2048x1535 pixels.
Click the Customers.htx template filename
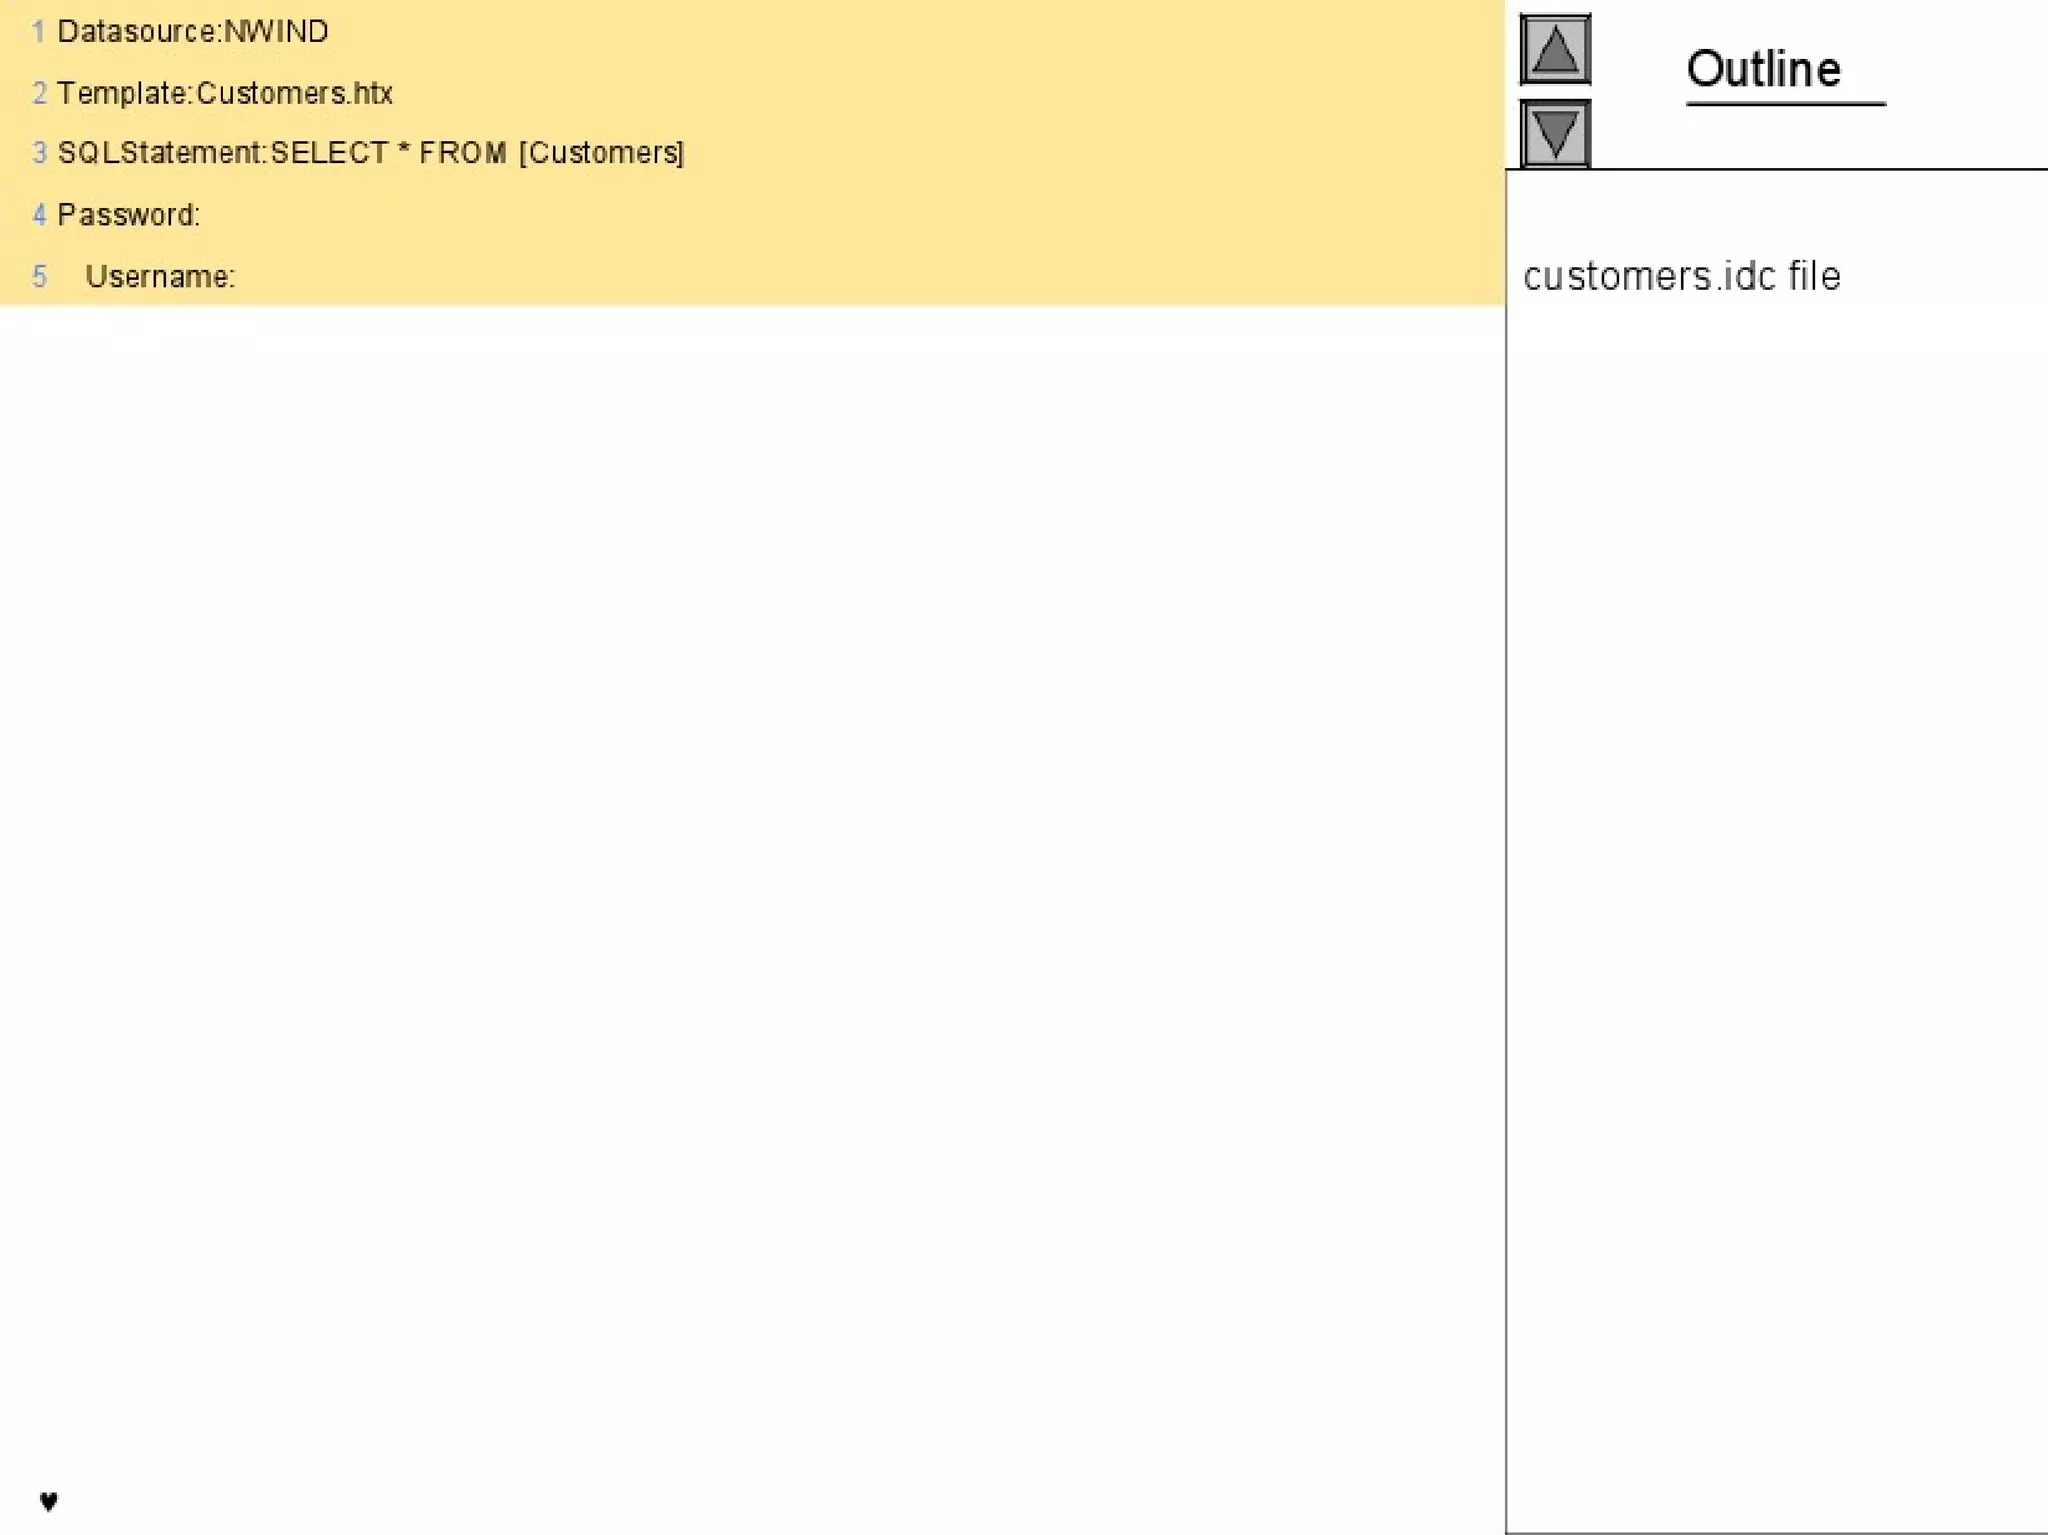tap(294, 93)
